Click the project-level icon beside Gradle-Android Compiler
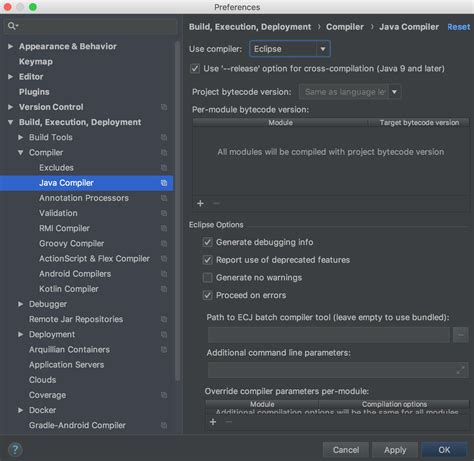This screenshot has width=474, height=461. [164, 425]
